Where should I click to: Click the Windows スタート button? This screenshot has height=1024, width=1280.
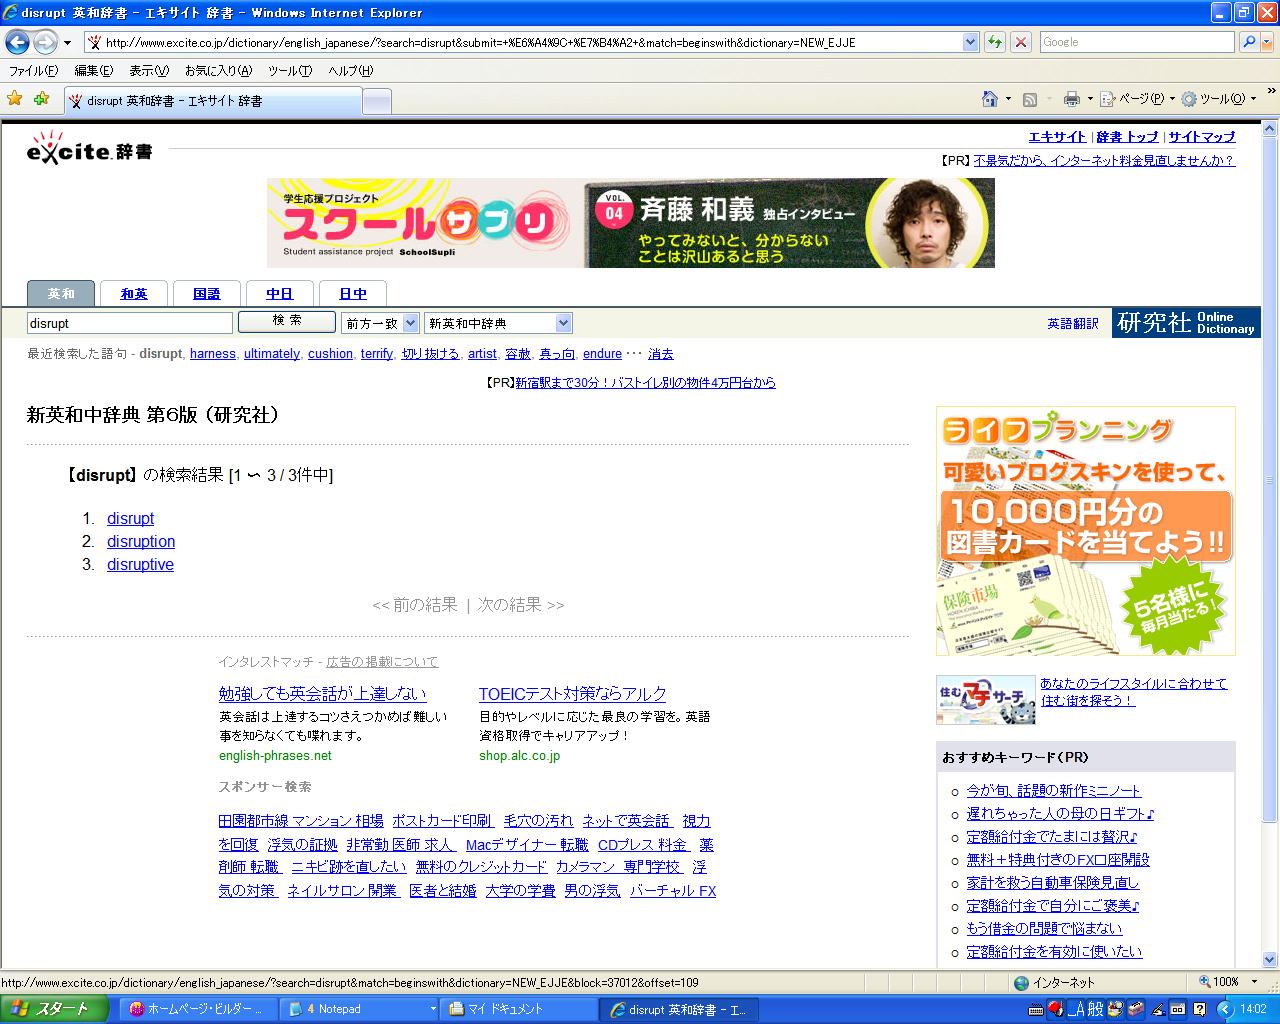55,1009
